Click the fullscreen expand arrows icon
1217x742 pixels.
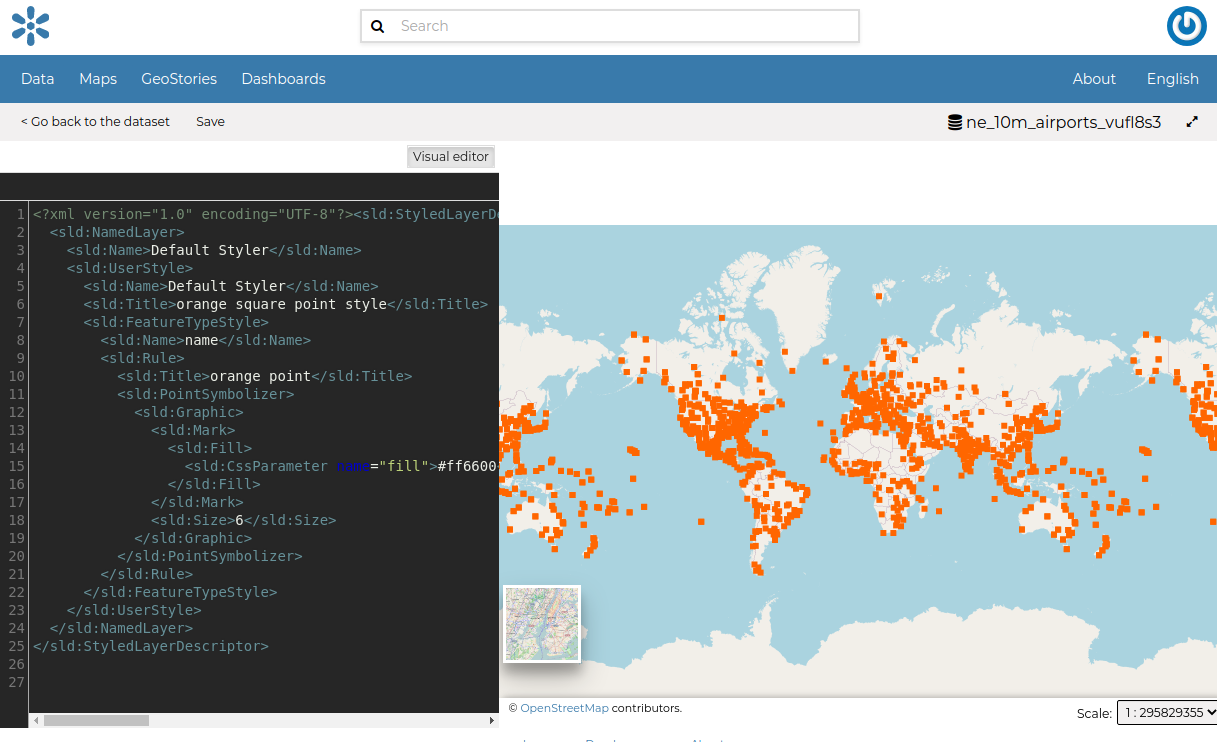pos(1193,121)
